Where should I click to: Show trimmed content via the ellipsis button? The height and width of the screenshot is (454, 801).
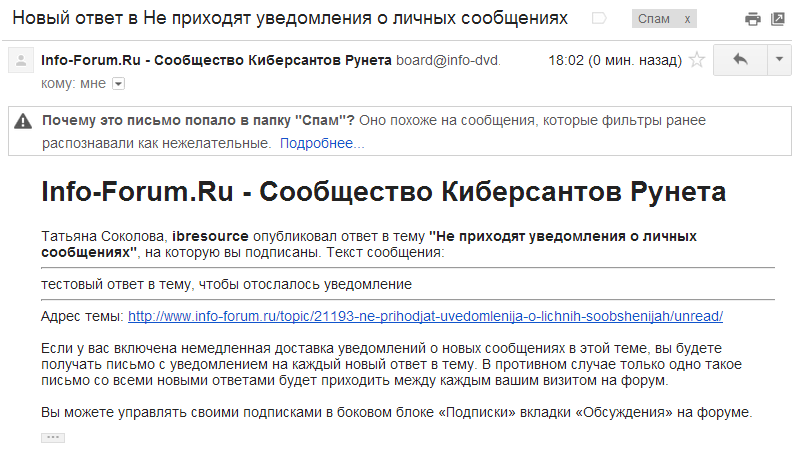point(53,437)
